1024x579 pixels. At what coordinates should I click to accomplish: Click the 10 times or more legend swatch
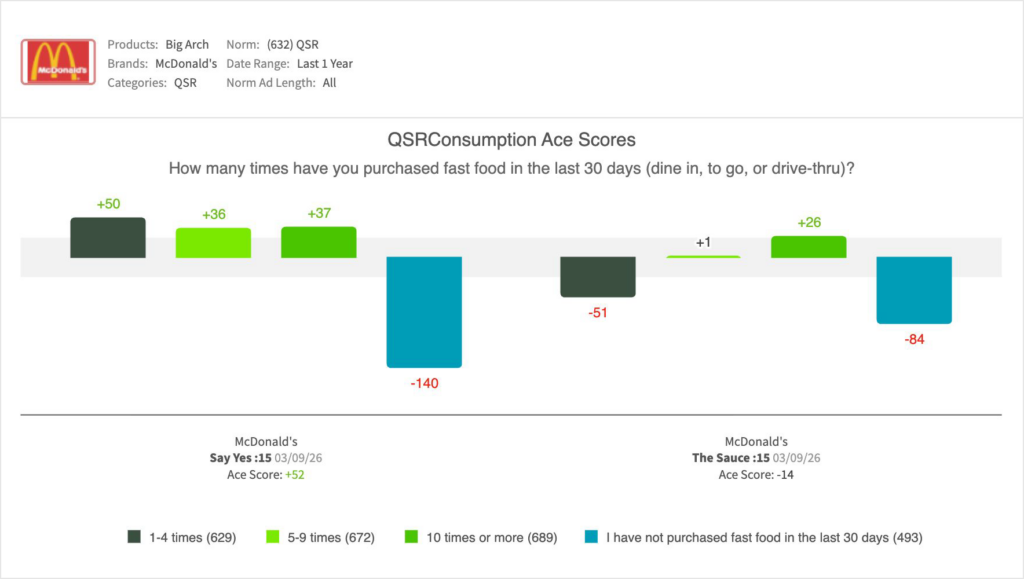tap(409, 537)
